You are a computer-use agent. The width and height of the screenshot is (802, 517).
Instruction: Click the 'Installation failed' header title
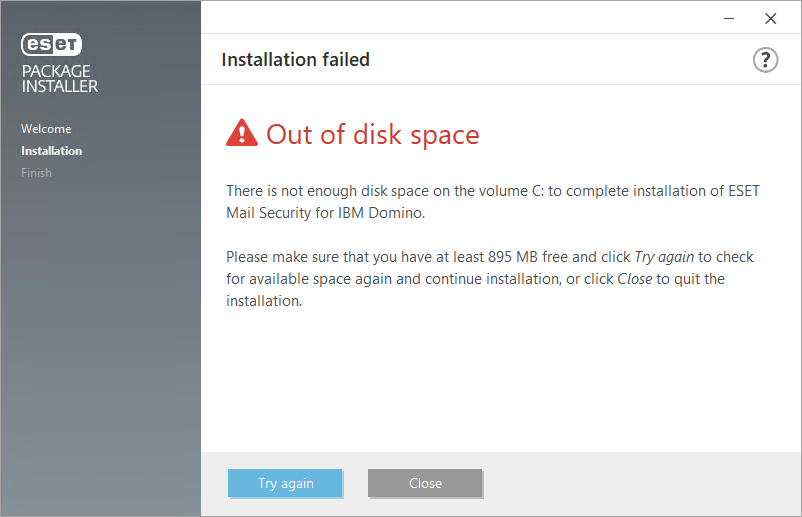295,60
